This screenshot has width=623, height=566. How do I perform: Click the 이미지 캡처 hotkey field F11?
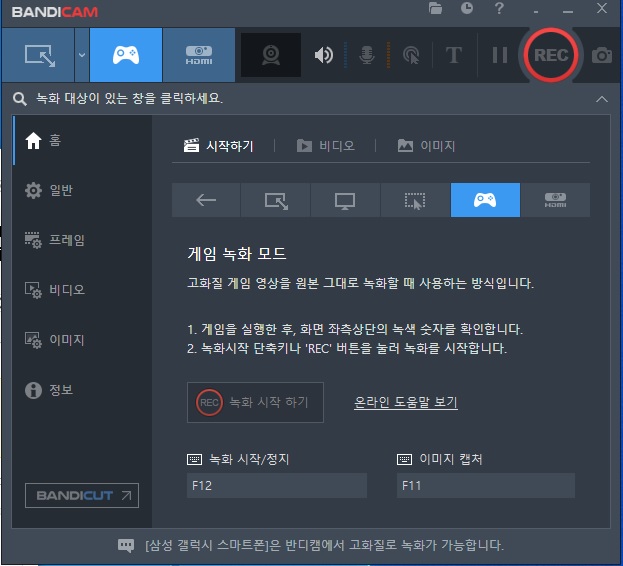[x=486, y=485]
